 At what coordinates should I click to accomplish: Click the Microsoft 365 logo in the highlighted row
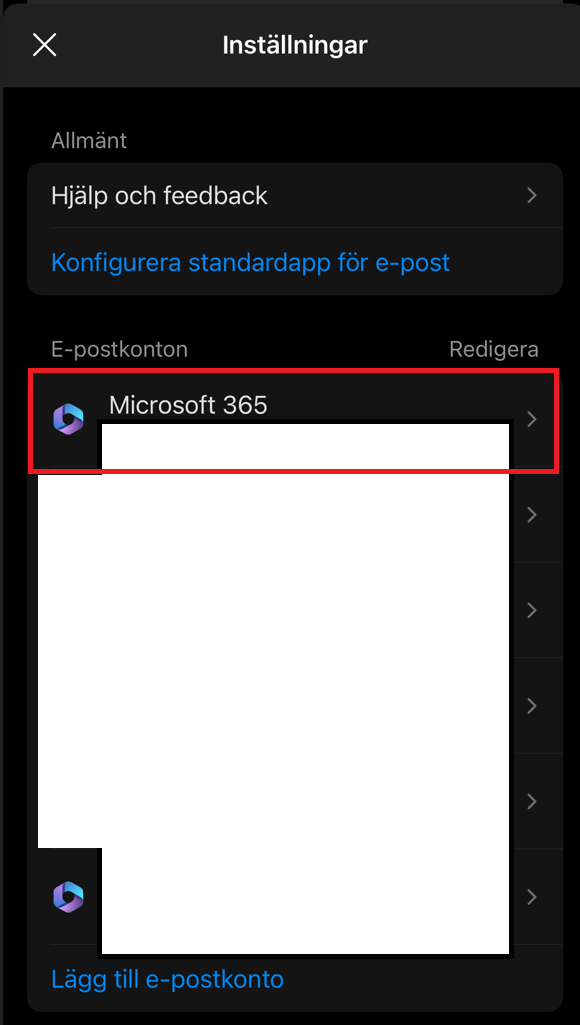click(x=69, y=419)
